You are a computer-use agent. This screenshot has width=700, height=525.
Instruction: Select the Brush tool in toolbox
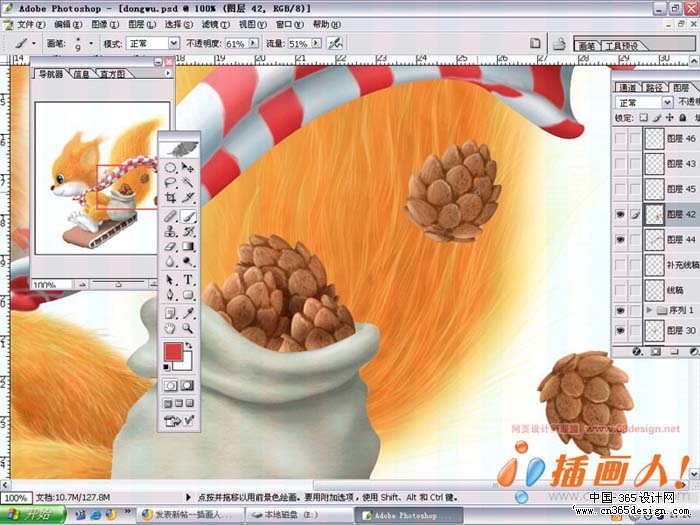(188, 217)
